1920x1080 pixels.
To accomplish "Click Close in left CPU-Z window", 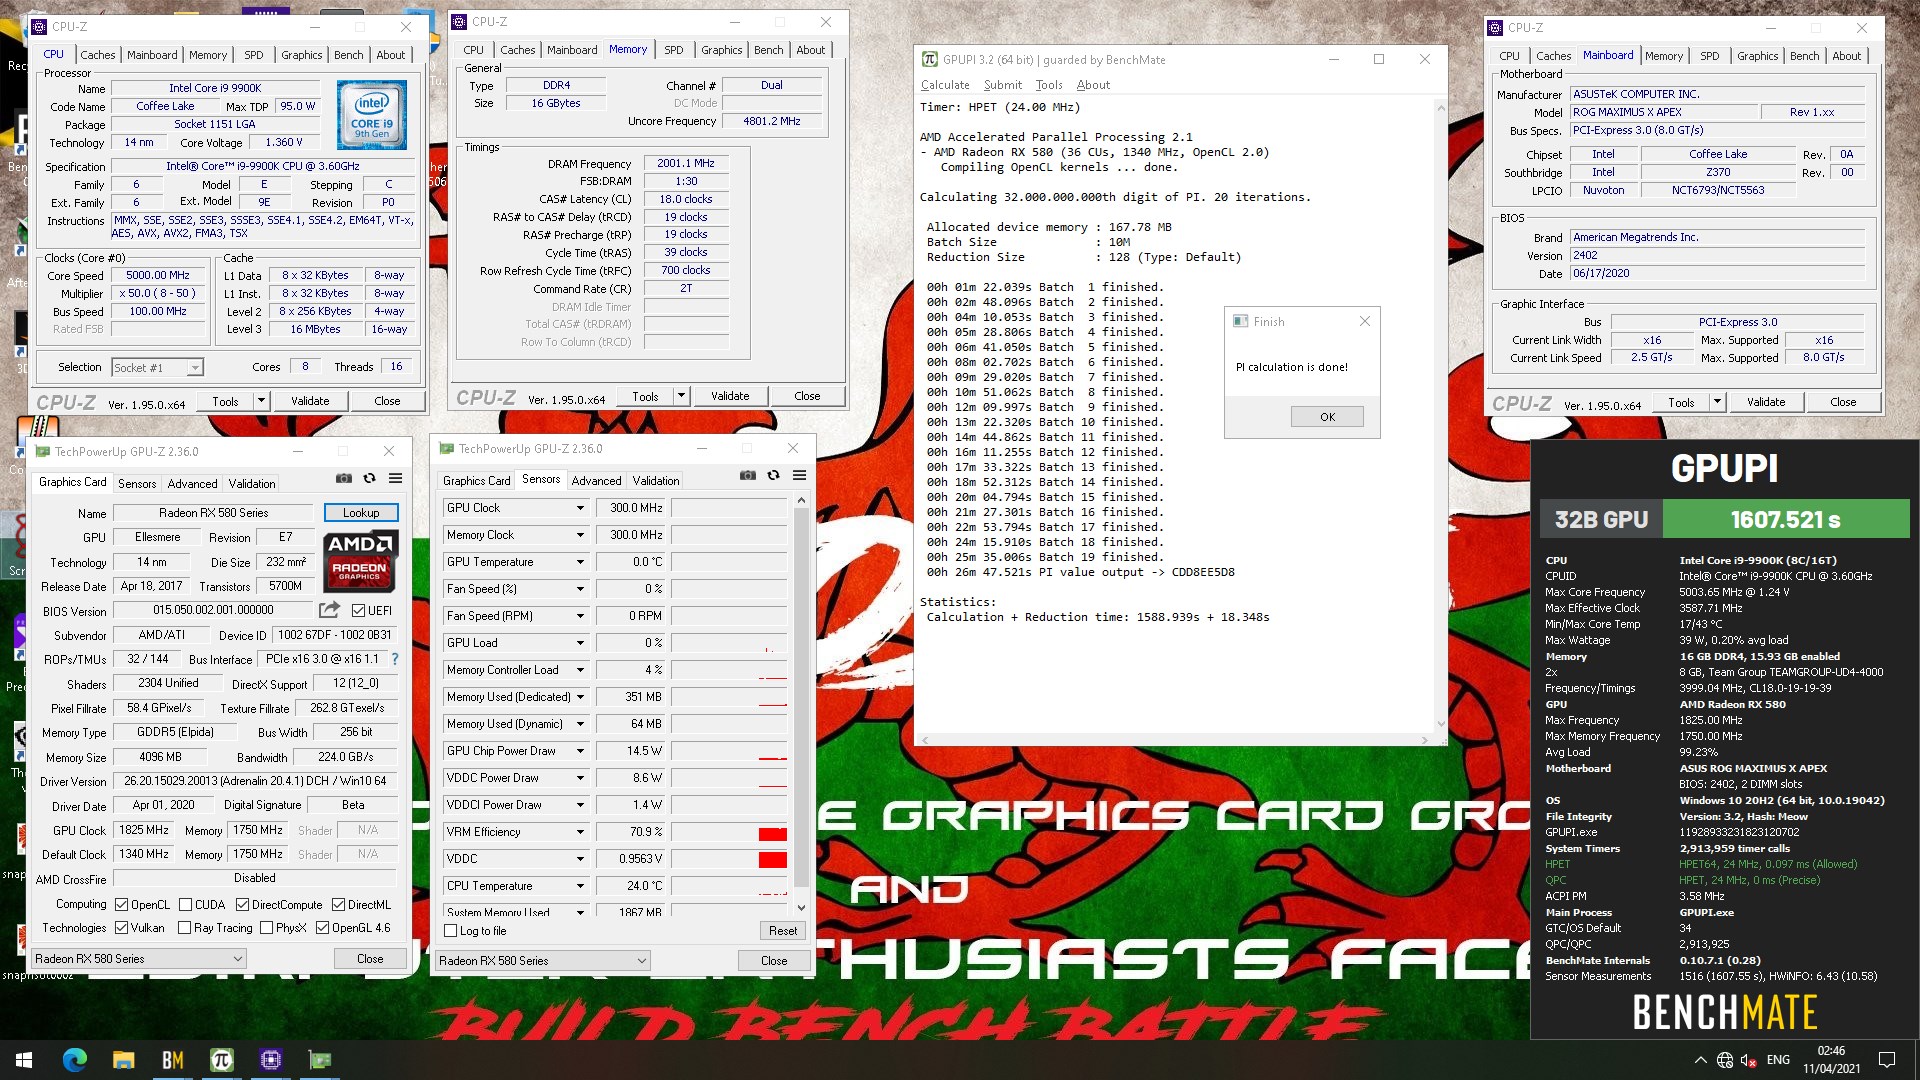I will (387, 401).
